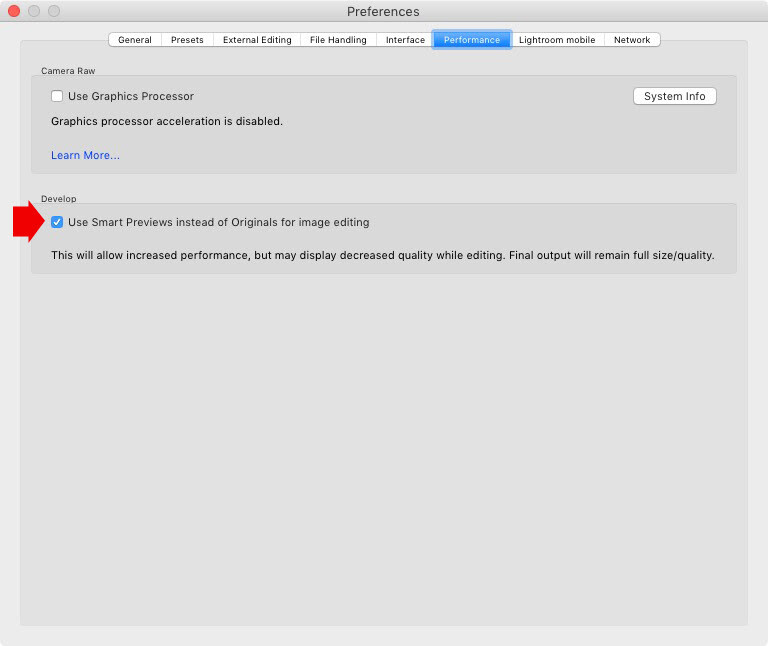768x646 pixels.
Task: Switch to Lightroom mobile tab
Action: click(557, 40)
